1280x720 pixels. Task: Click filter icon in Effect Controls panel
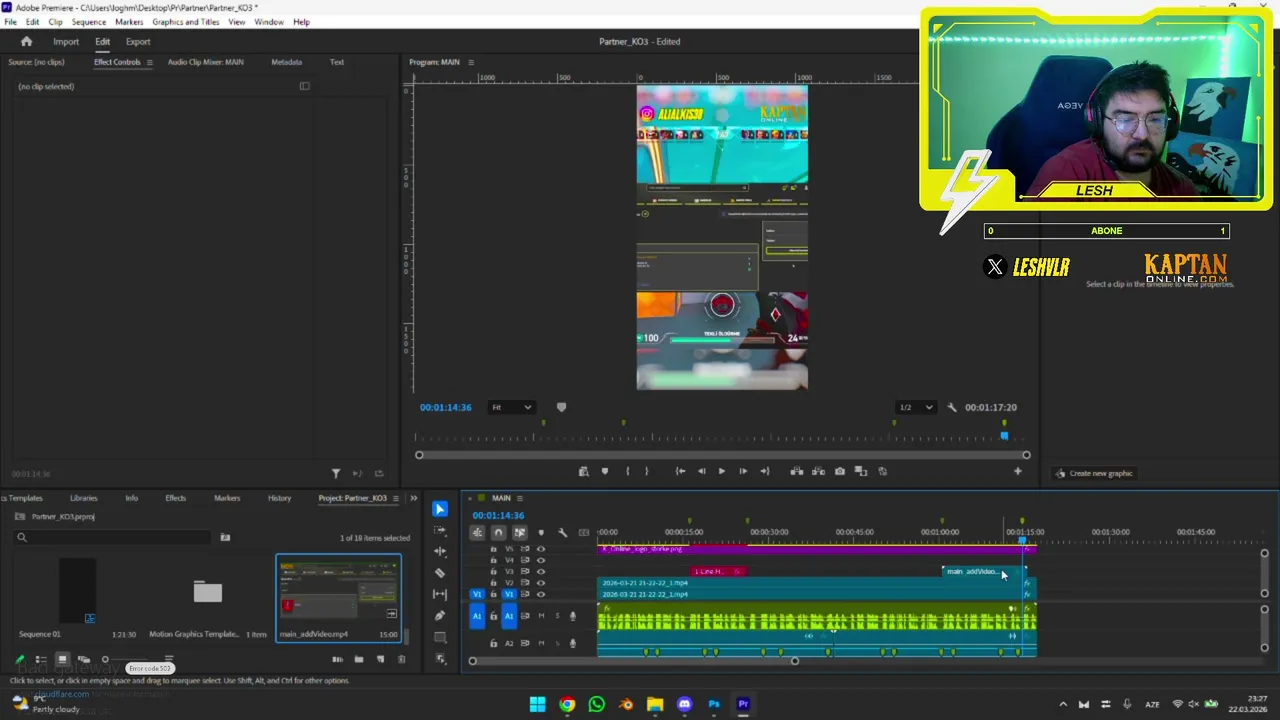(336, 473)
